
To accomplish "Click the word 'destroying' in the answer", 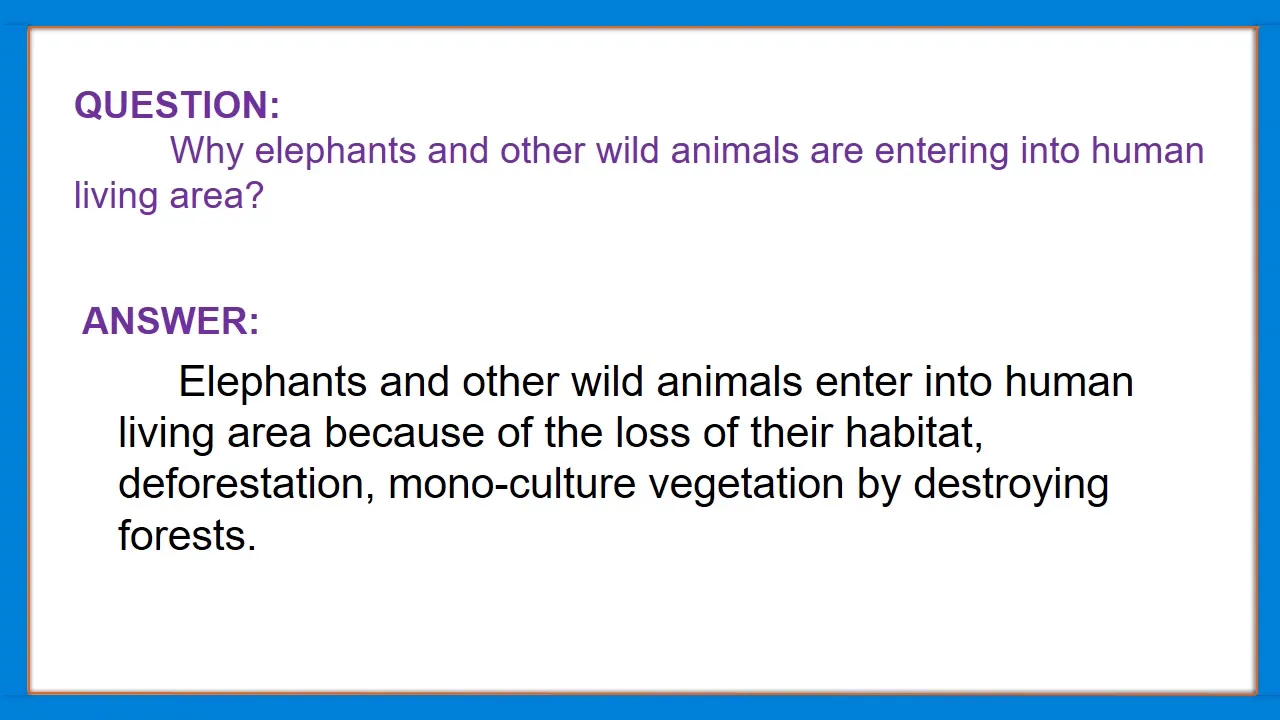I will point(1011,486).
